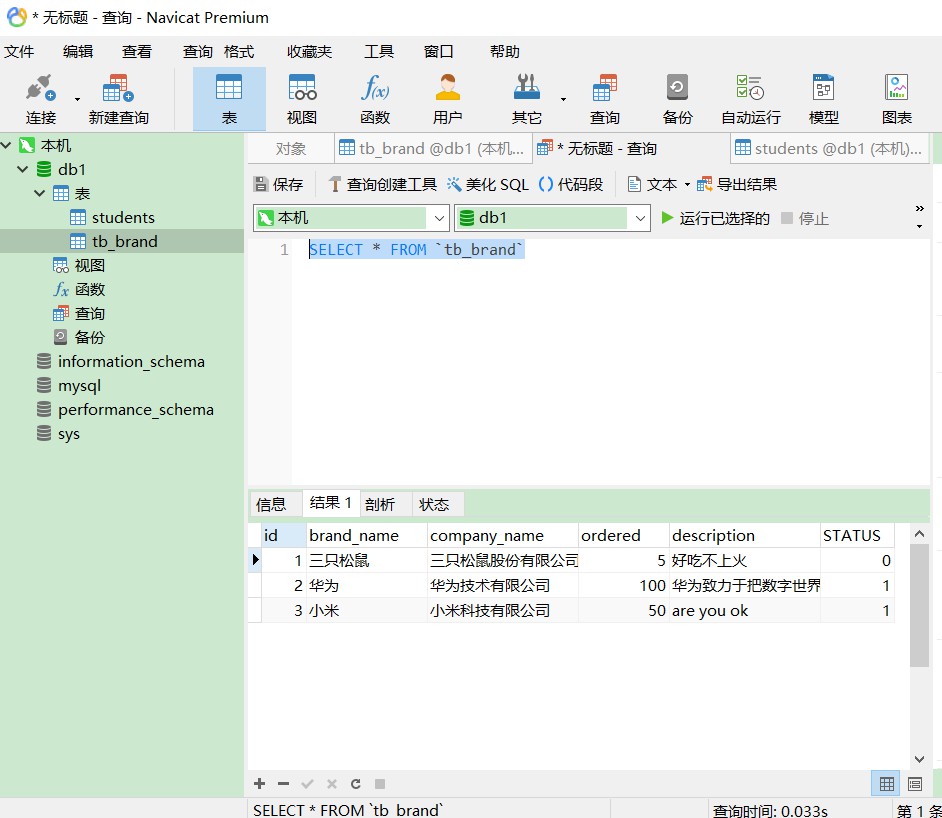Collapse the db1 database node
The width and height of the screenshot is (942, 818).
pyautogui.click(x=23, y=169)
